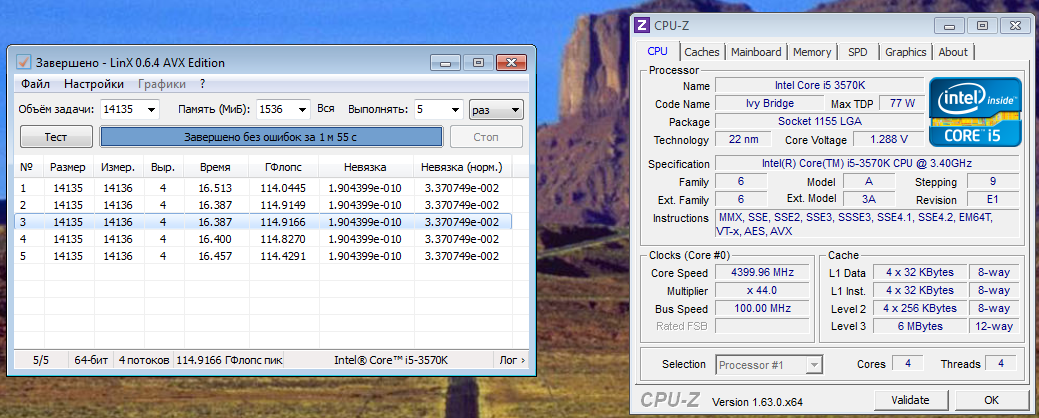The height and width of the screenshot is (418, 1039).
Task: Click the Core Voltage value 1.288 V
Action: click(888, 139)
